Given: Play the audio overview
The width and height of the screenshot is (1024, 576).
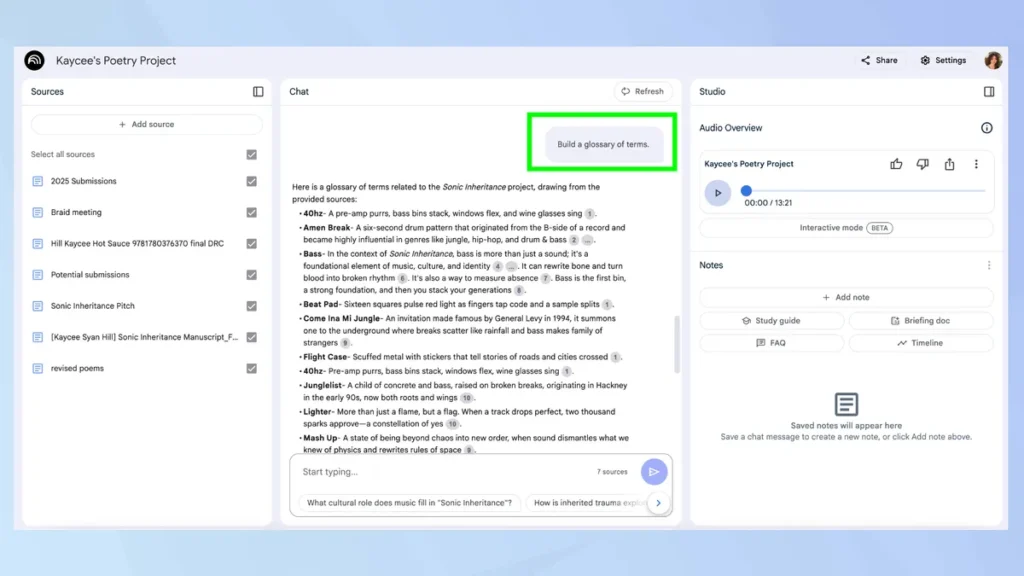Looking at the screenshot, I should [717, 193].
